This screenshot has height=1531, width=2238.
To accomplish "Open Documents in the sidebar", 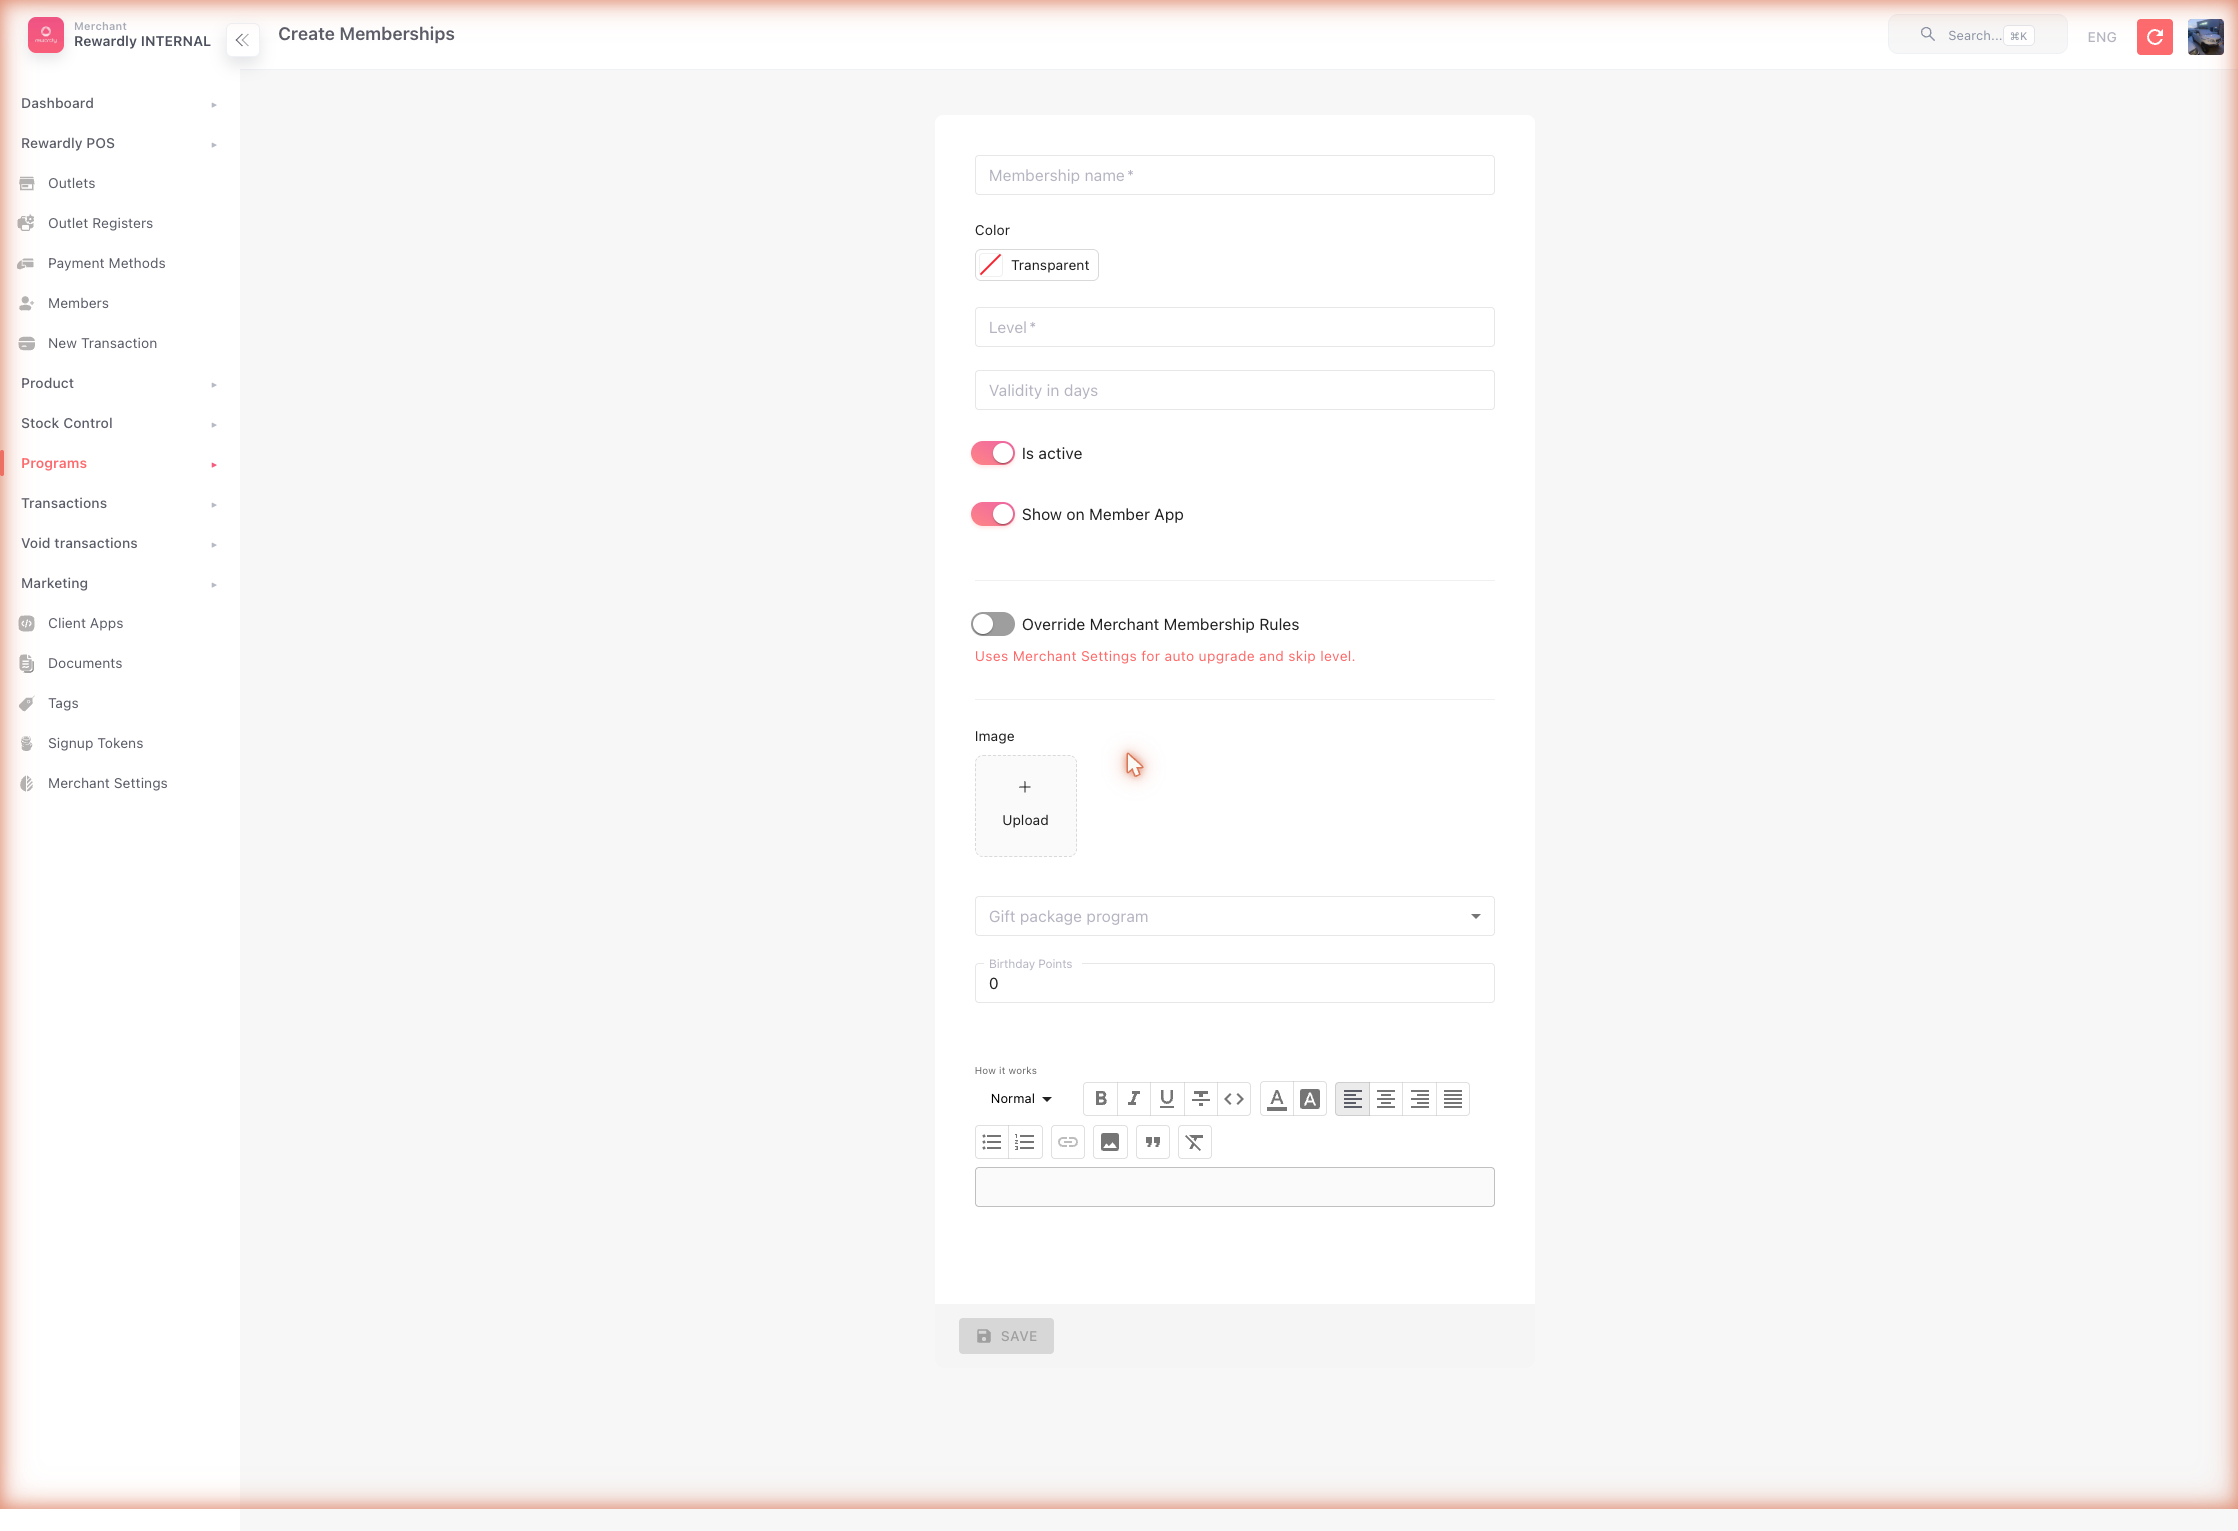I will pyautogui.click(x=119, y=663).
